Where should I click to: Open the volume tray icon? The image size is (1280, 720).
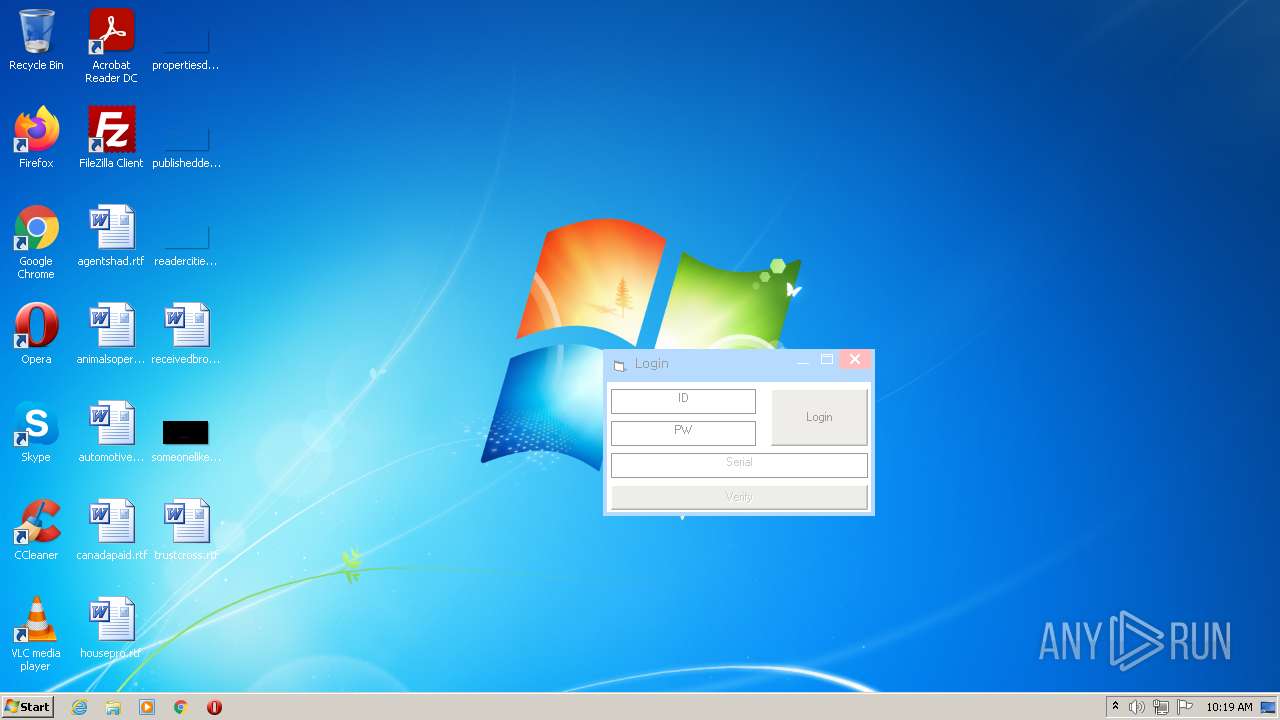pos(1137,707)
